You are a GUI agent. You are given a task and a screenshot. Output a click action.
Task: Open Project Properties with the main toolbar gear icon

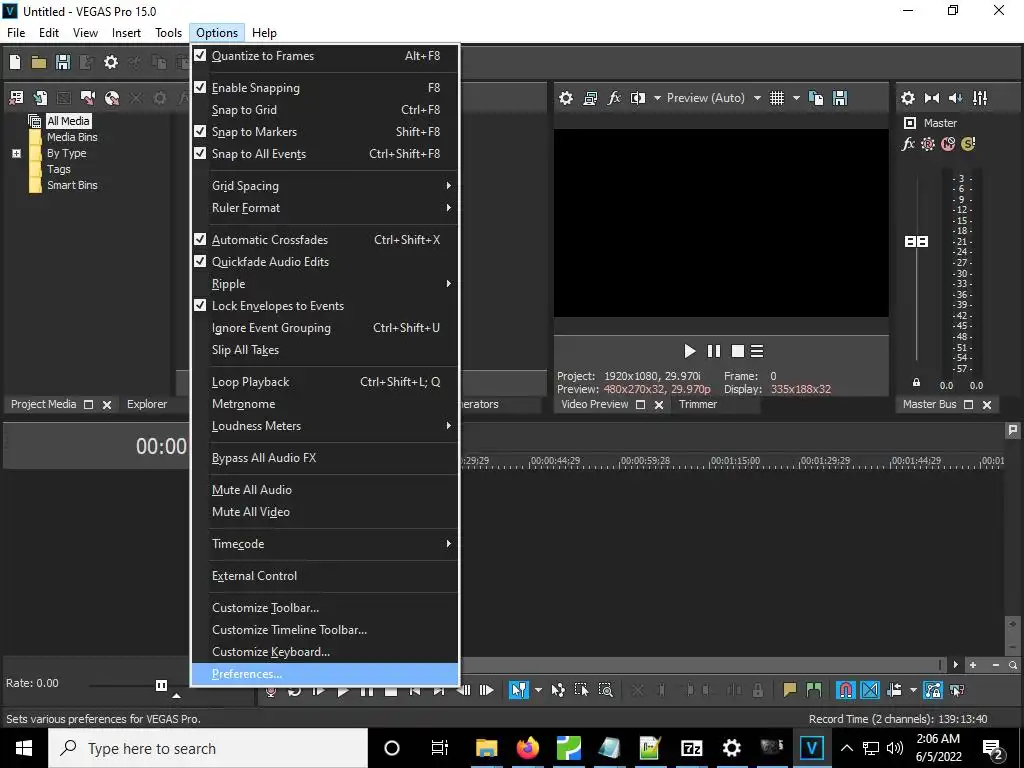[111, 62]
